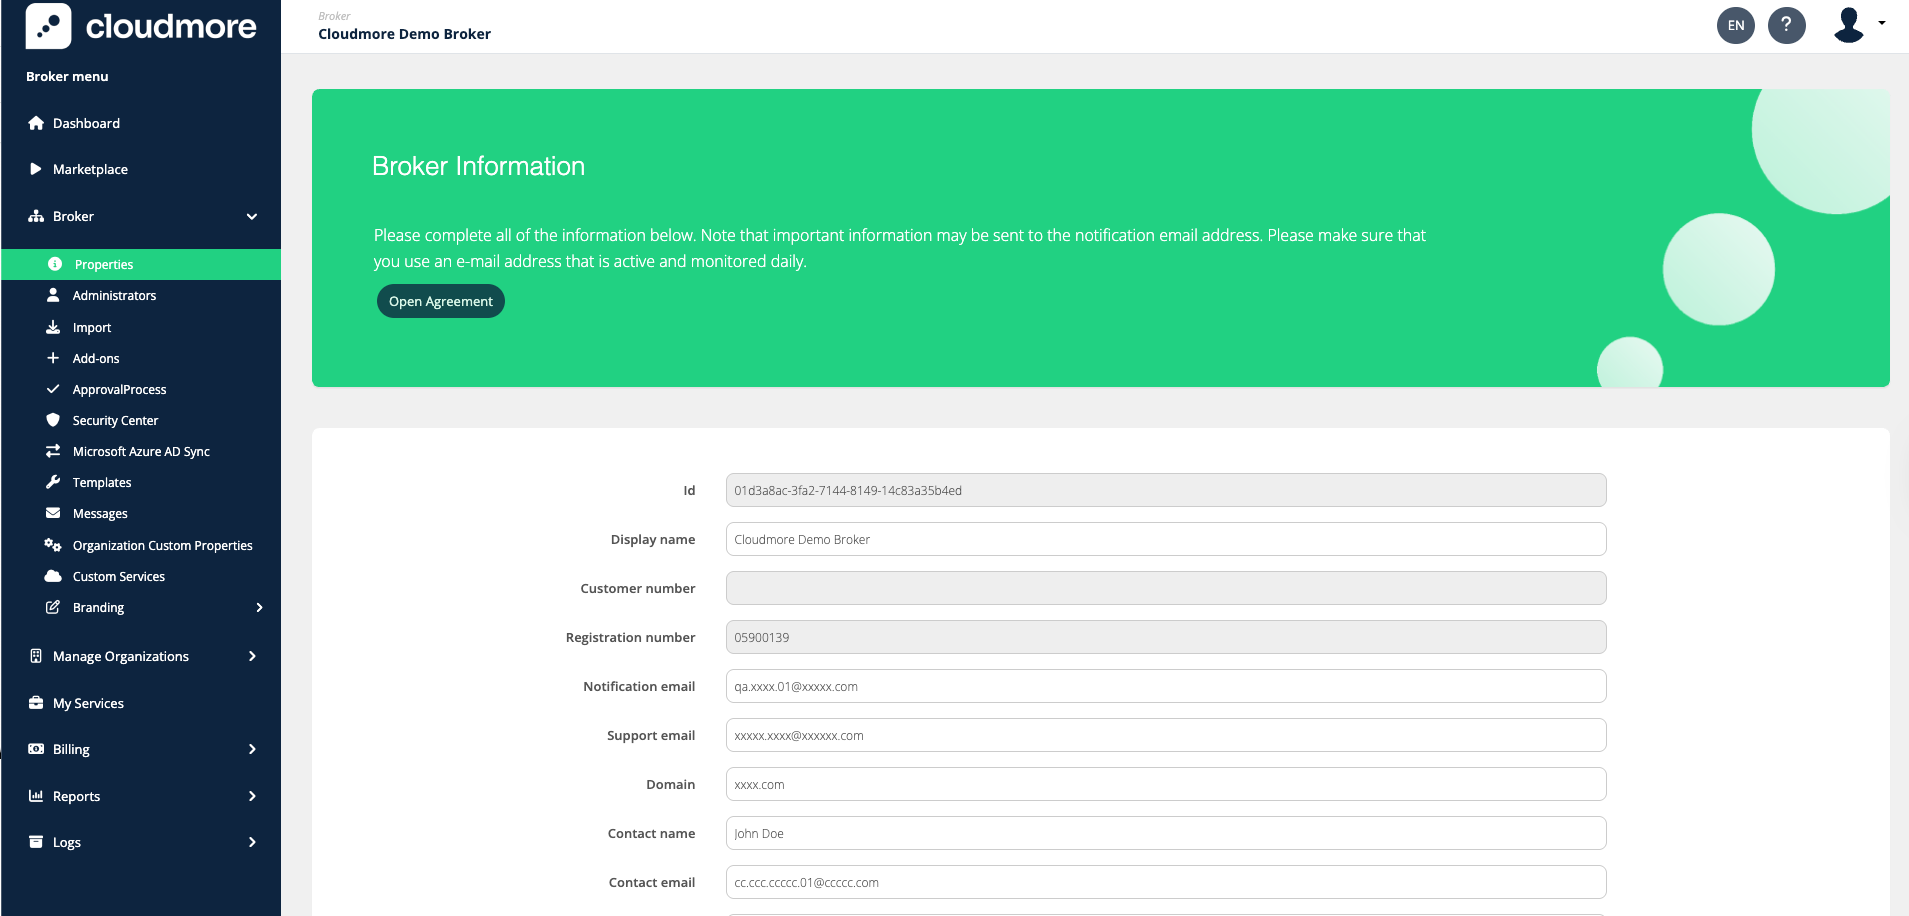The image size is (1909, 916).
Task: Open My Services from the sidebar
Action: [x=88, y=703]
